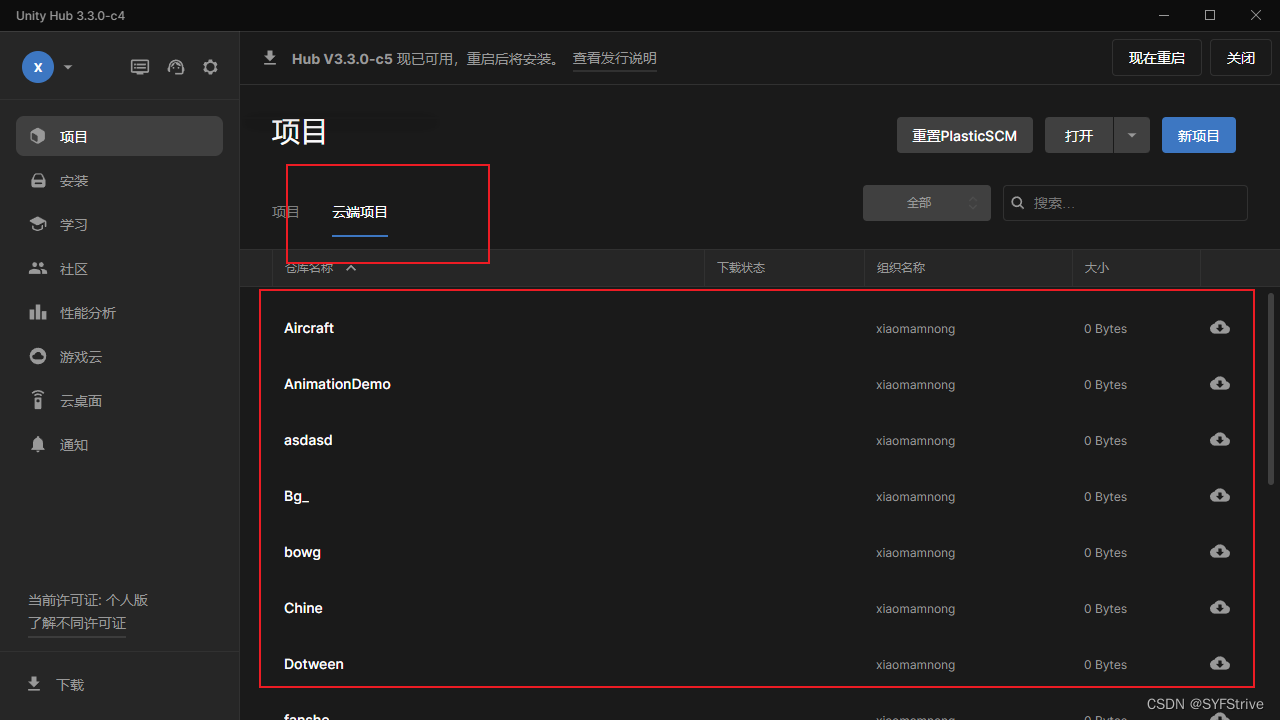
Task: Click 当前许可证: 个人版 text
Action: coord(88,600)
